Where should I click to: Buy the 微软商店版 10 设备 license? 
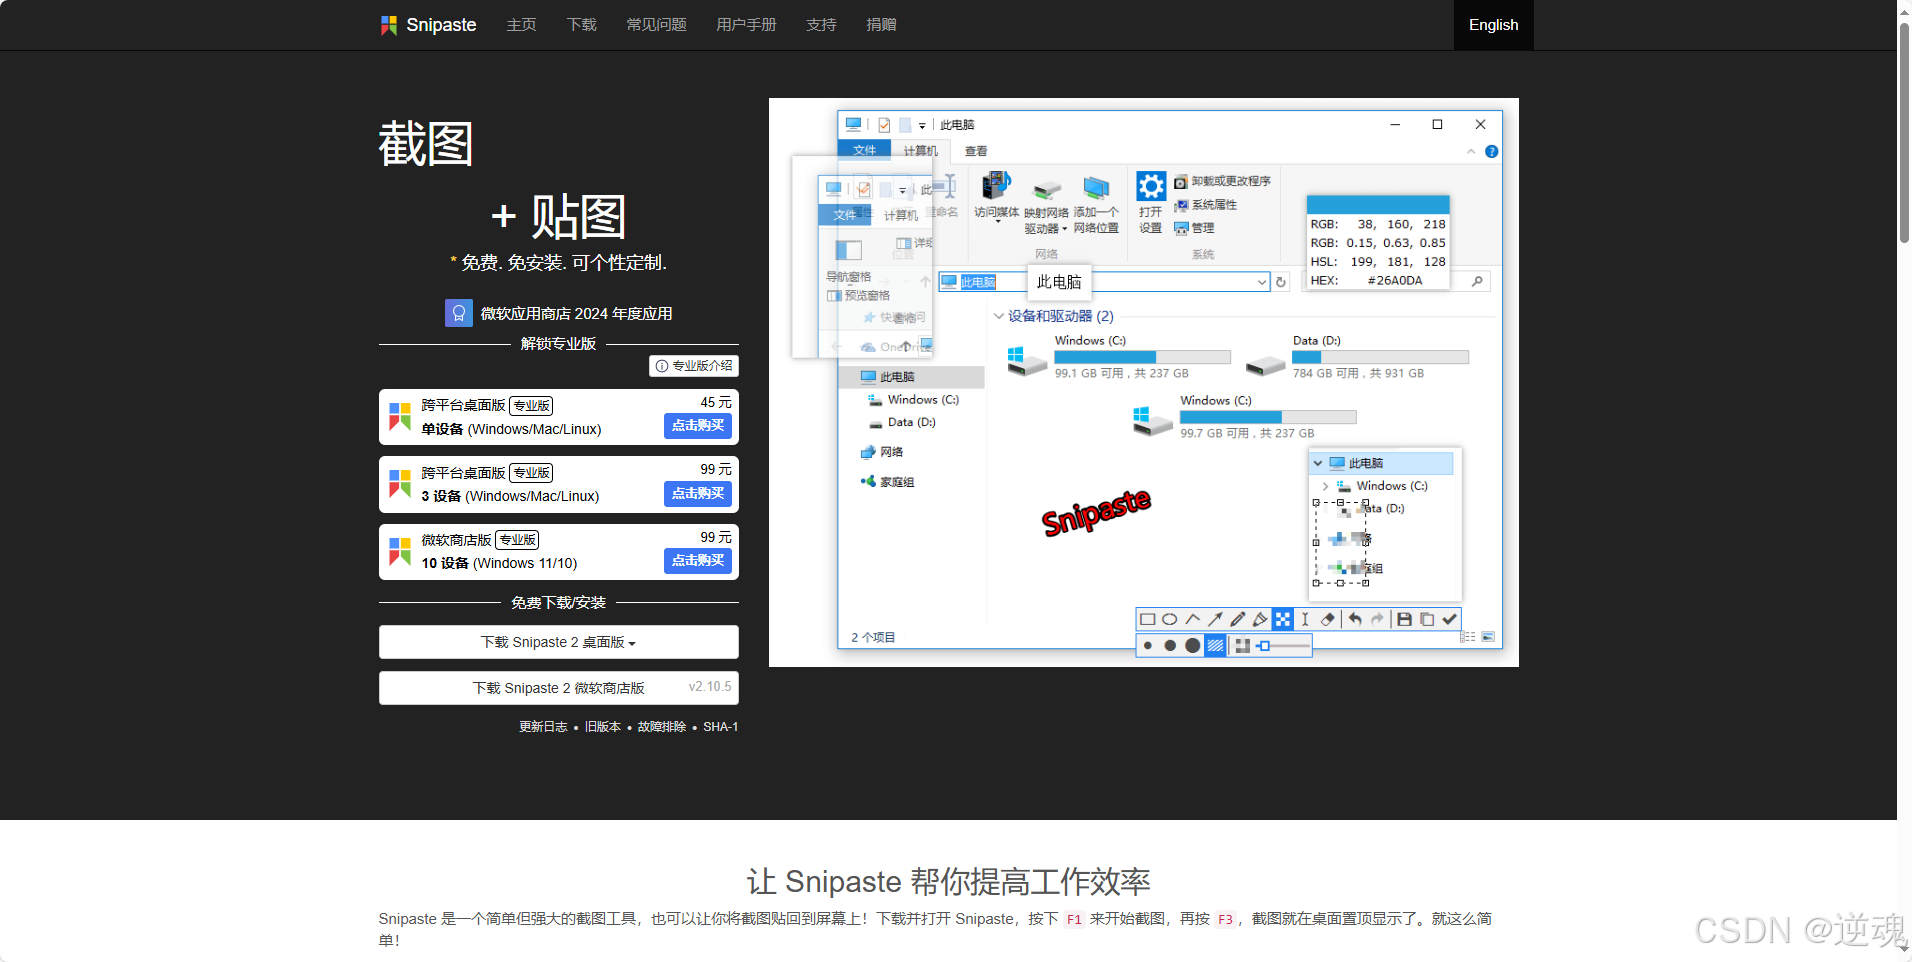698,561
